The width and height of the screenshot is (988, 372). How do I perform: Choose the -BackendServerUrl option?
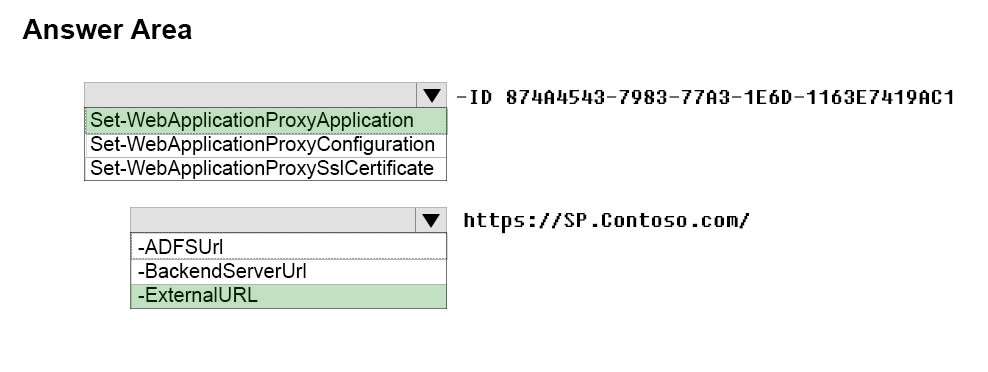[289, 271]
